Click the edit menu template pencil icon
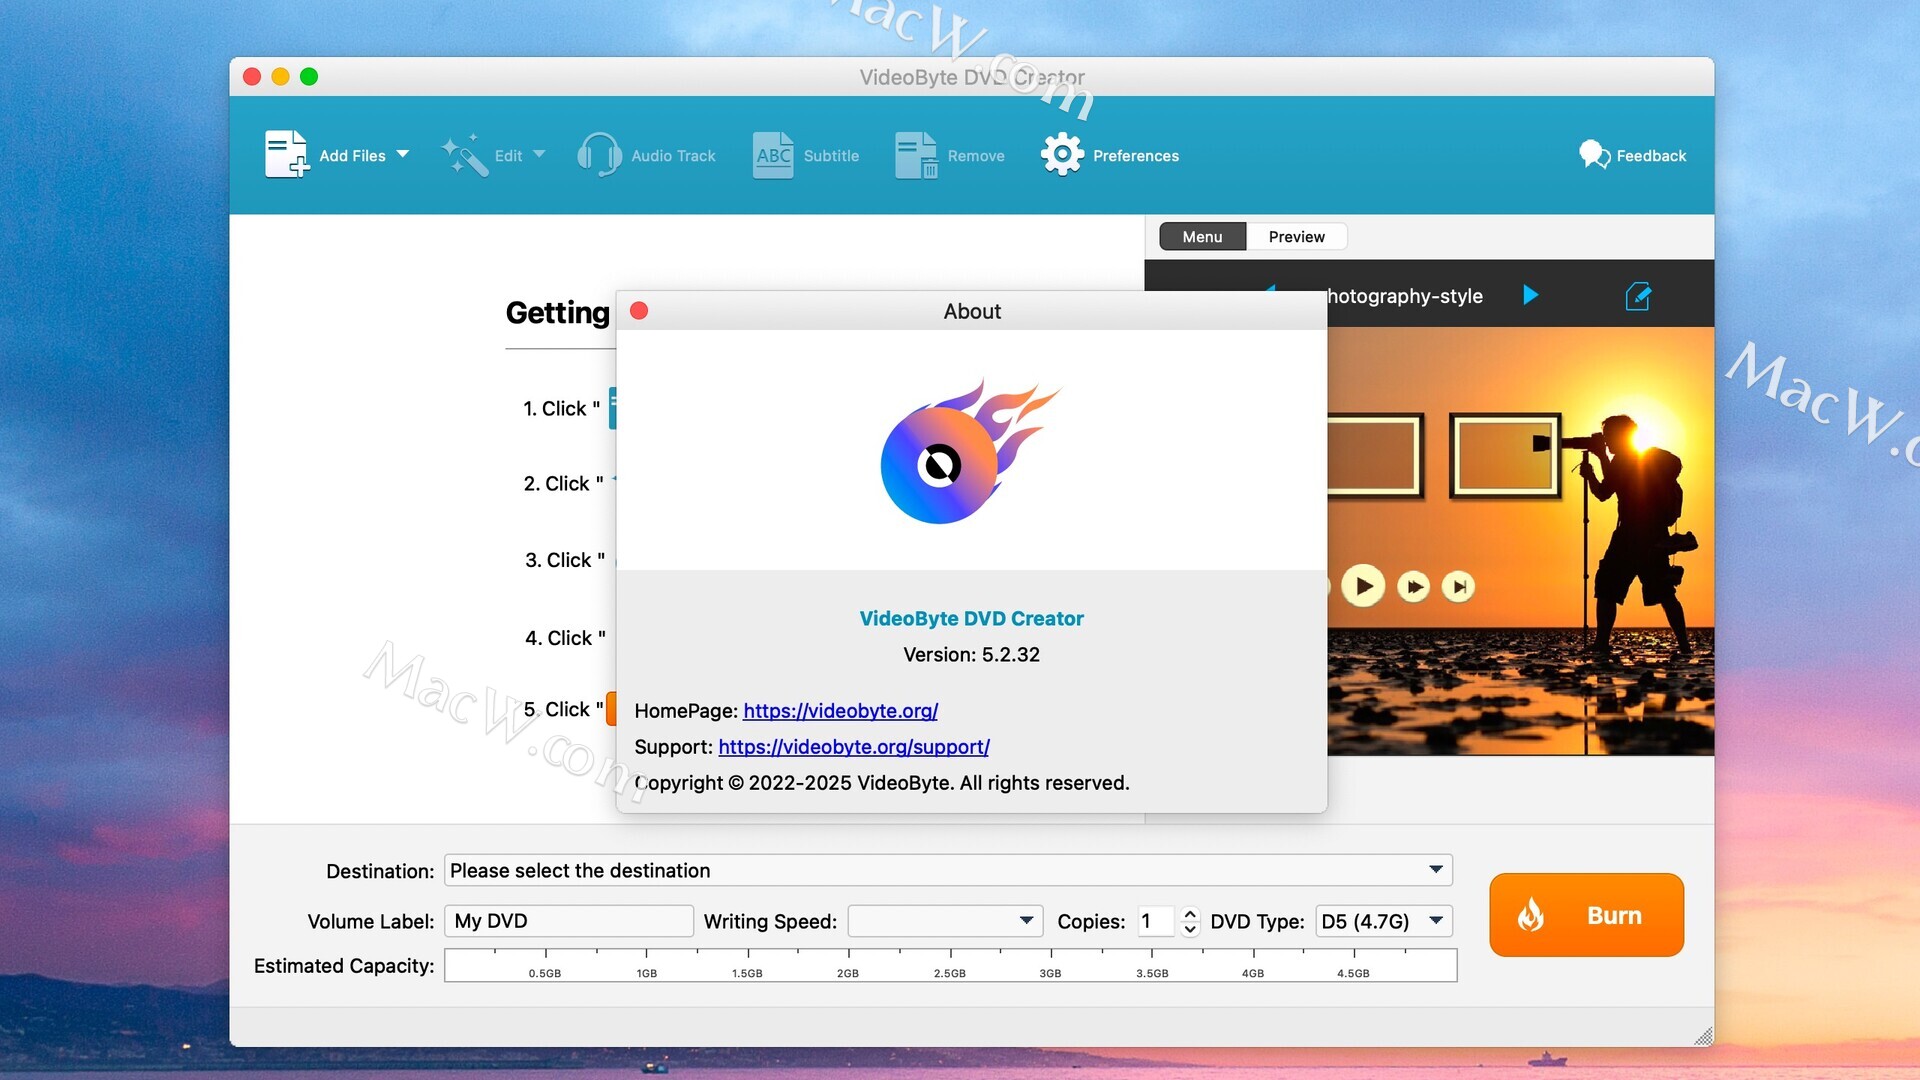This screenshot has height=1080, width=1920. pos(1638,296)
